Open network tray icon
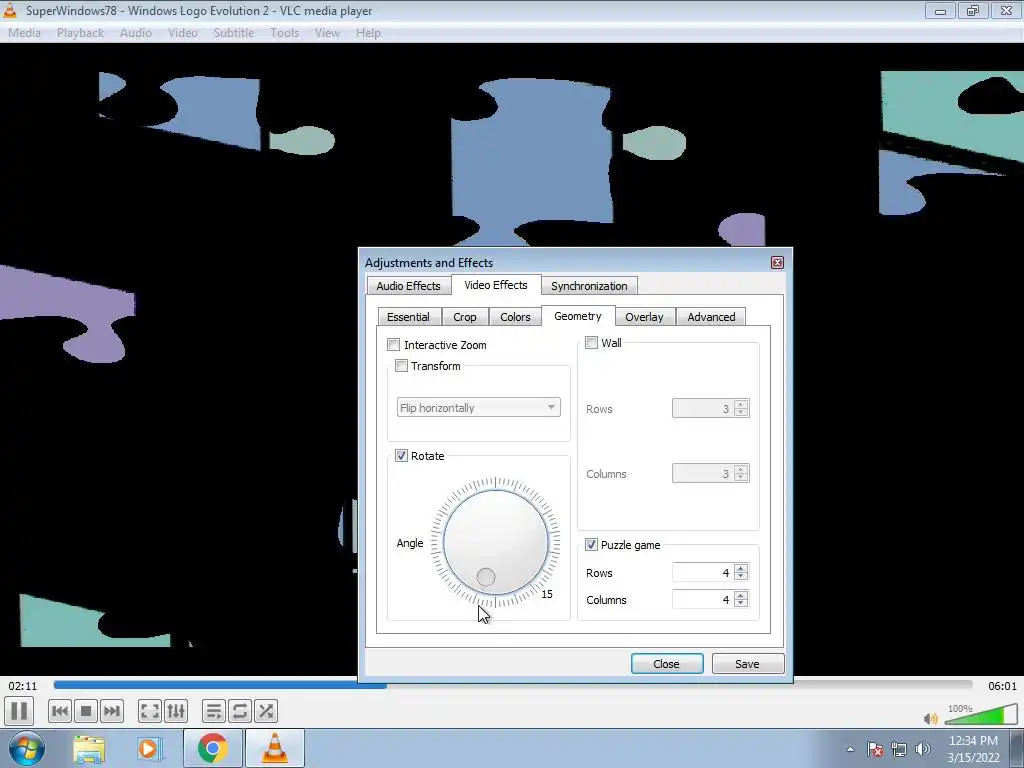Image resolution: width=1024 pixels, height=768 pixels. point(899,749)
